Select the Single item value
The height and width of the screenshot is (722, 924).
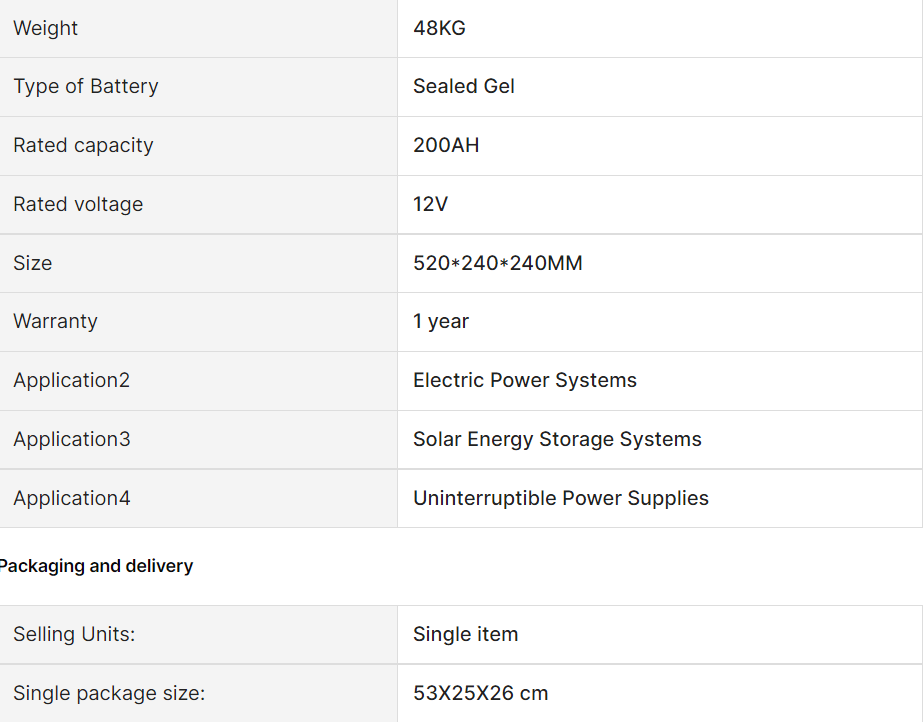[x=465, y=634]
